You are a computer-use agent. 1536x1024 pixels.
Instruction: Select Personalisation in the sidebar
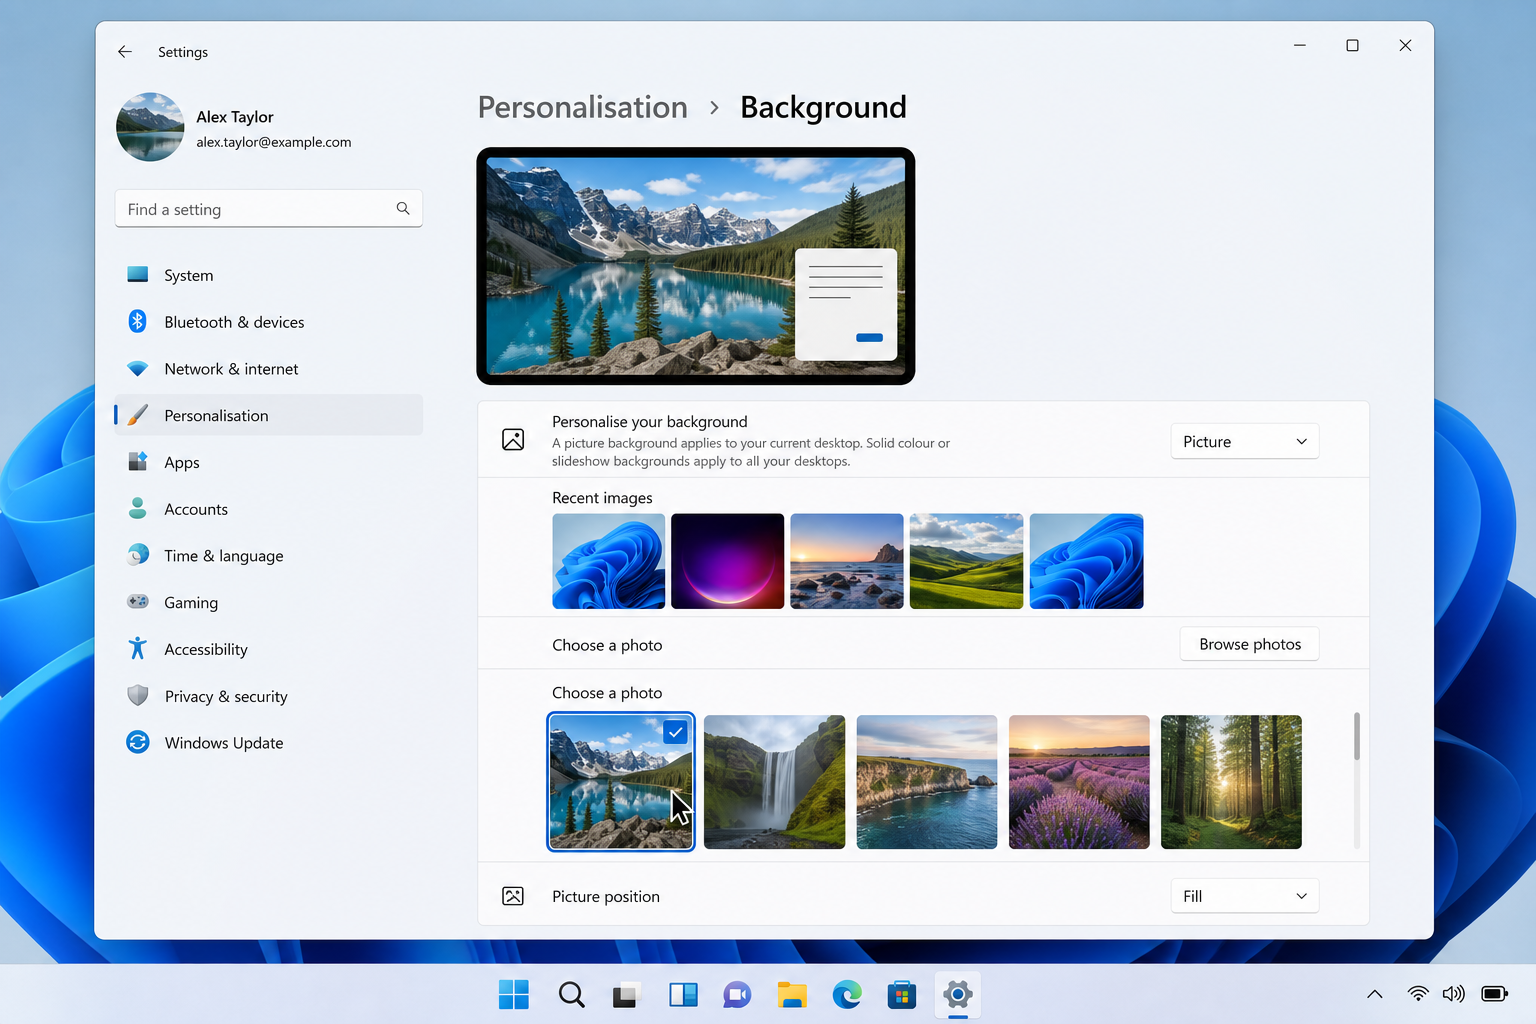269,415
